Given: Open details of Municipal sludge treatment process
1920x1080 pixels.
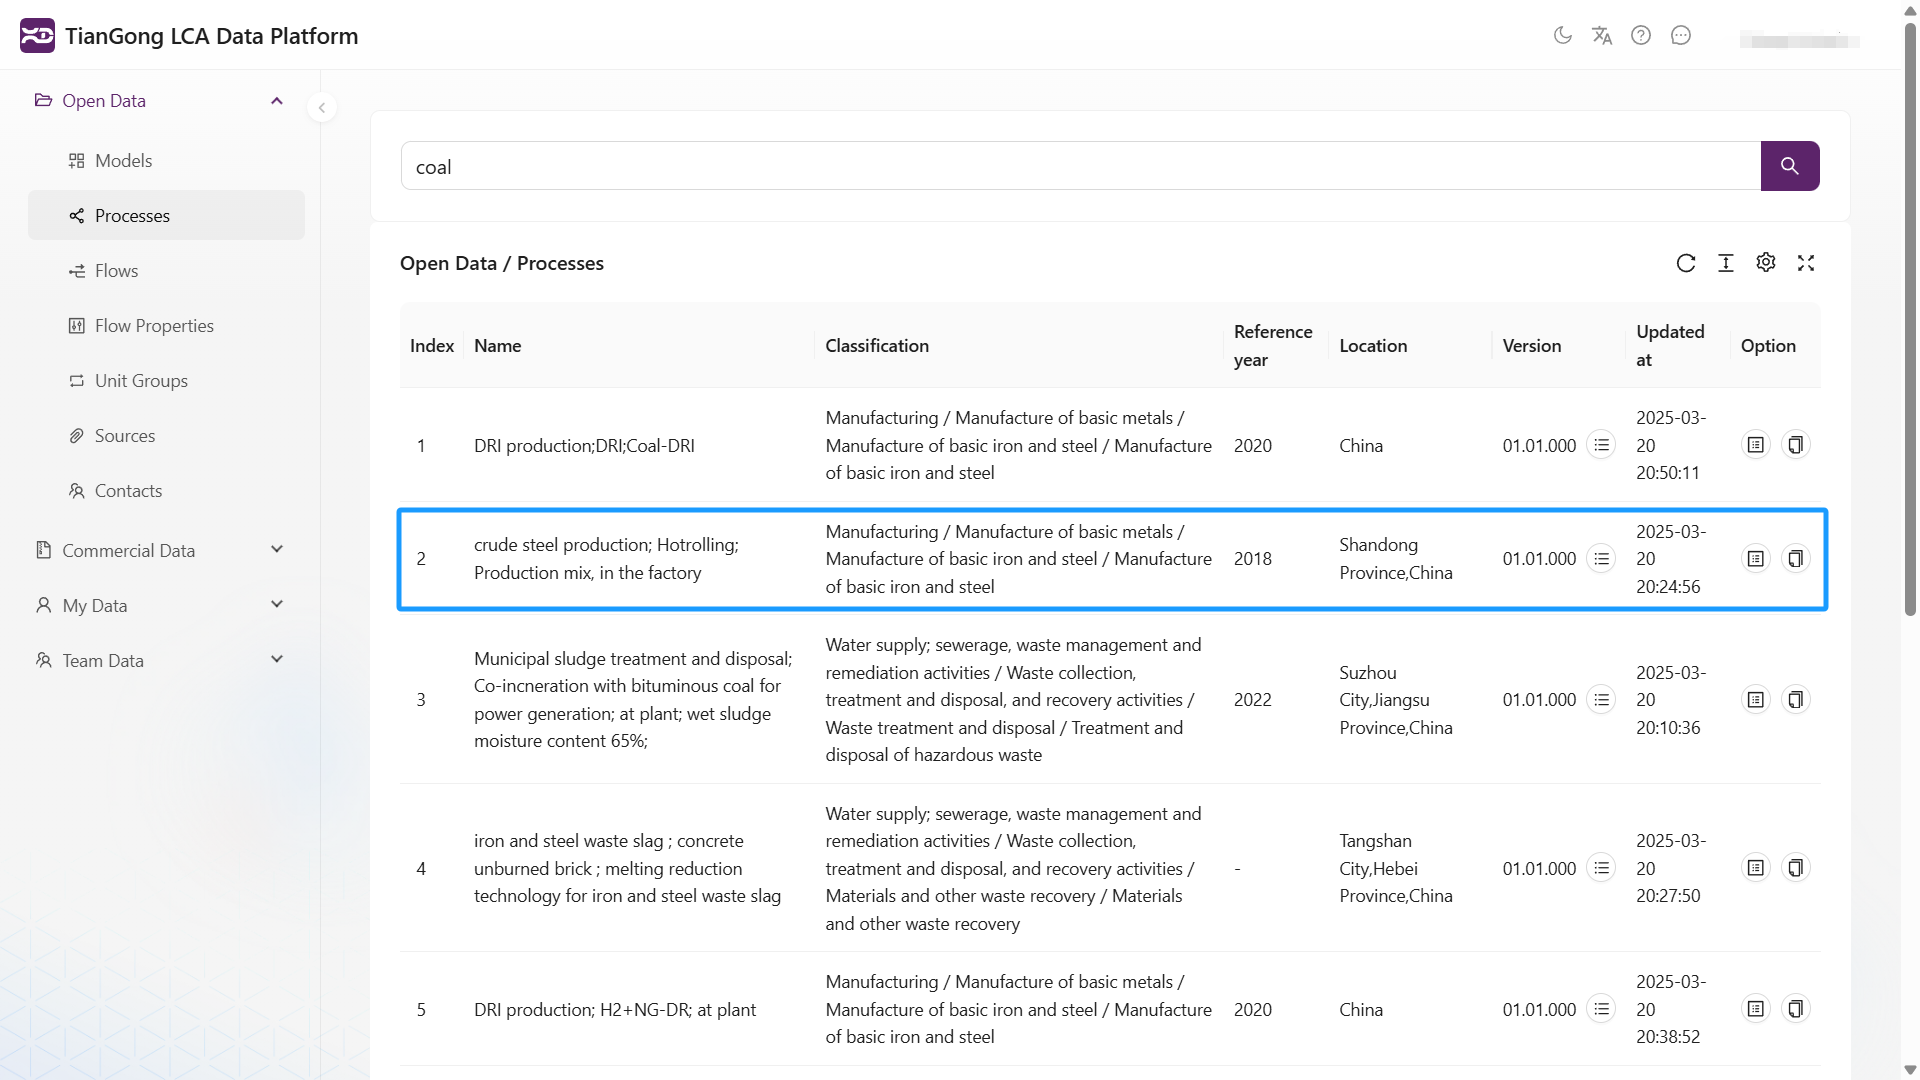Looking at the screenshot, I should tap(1757, 699).
